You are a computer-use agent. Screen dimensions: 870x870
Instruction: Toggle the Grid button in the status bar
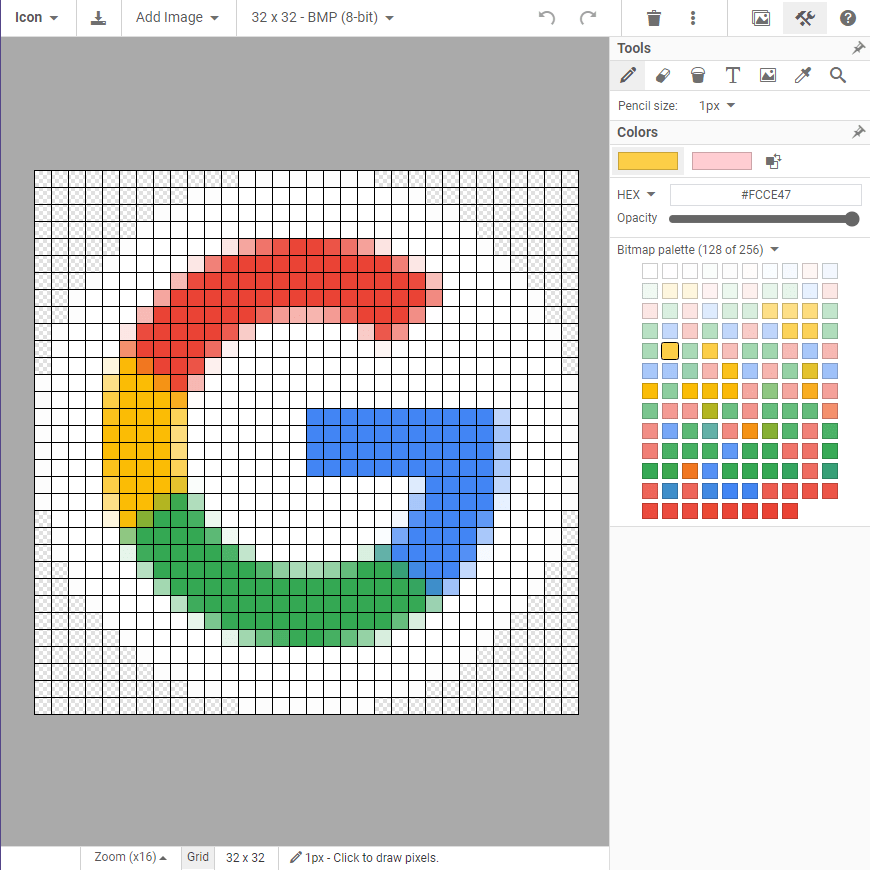tap(198, 857)
